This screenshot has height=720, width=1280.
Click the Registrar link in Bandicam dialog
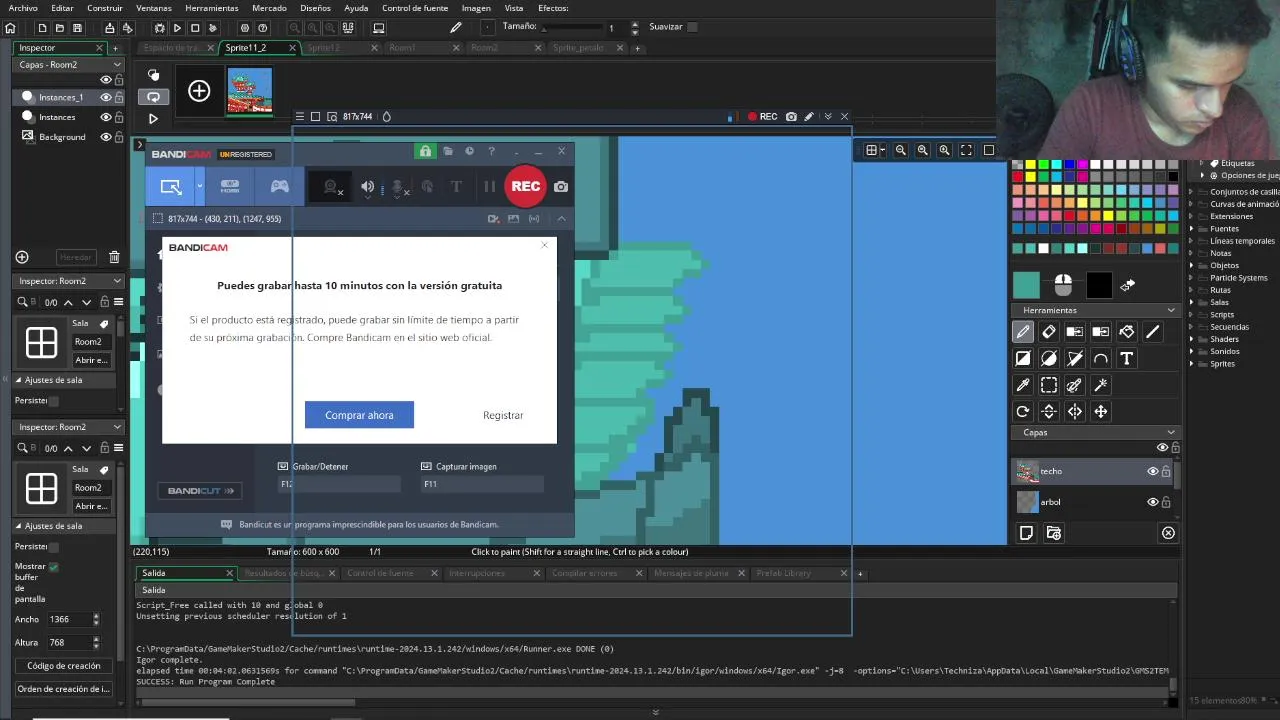[x=503, y=415]
